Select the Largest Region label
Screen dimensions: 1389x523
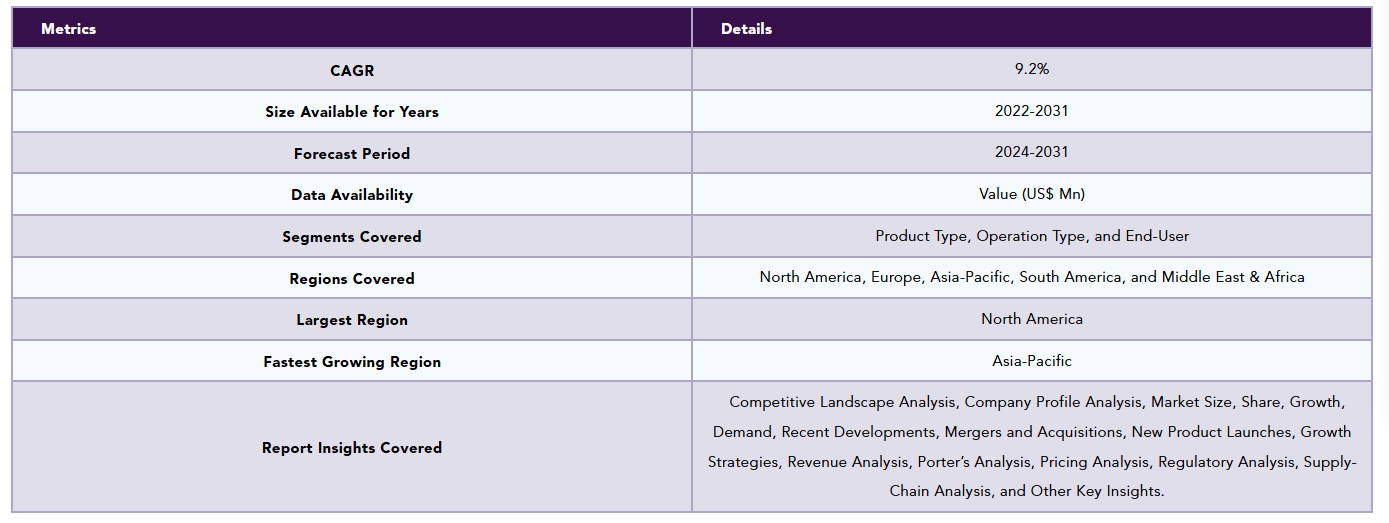(x=352, y=320)
